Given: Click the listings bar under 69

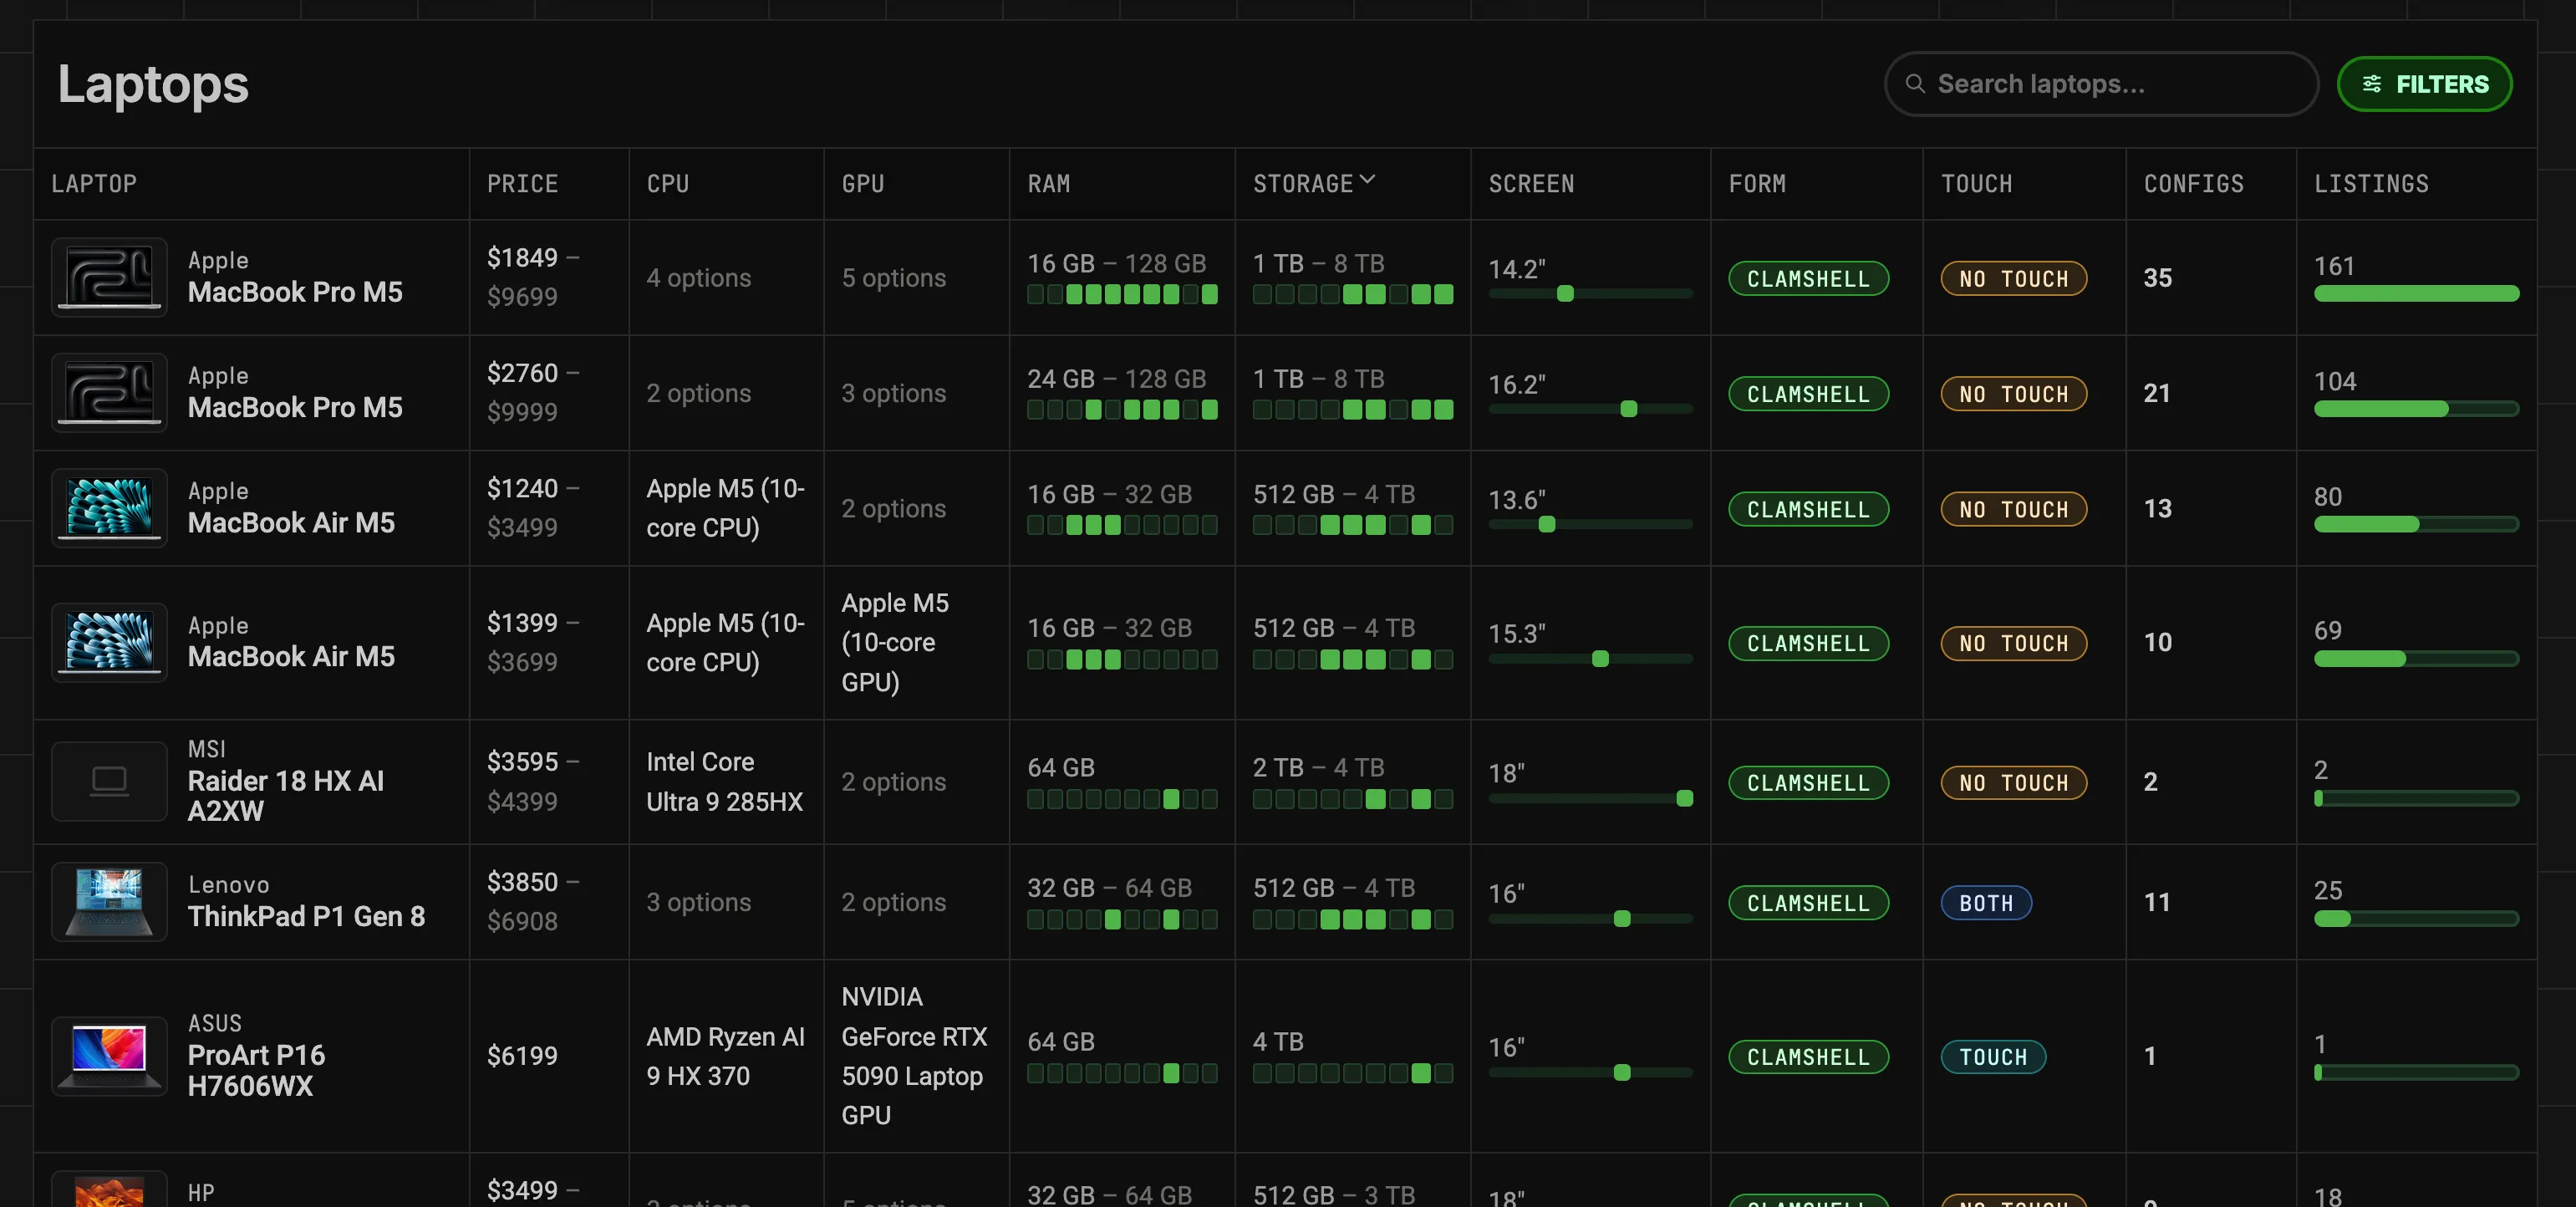Looking at the screenshot, I should click(2416, 659).
